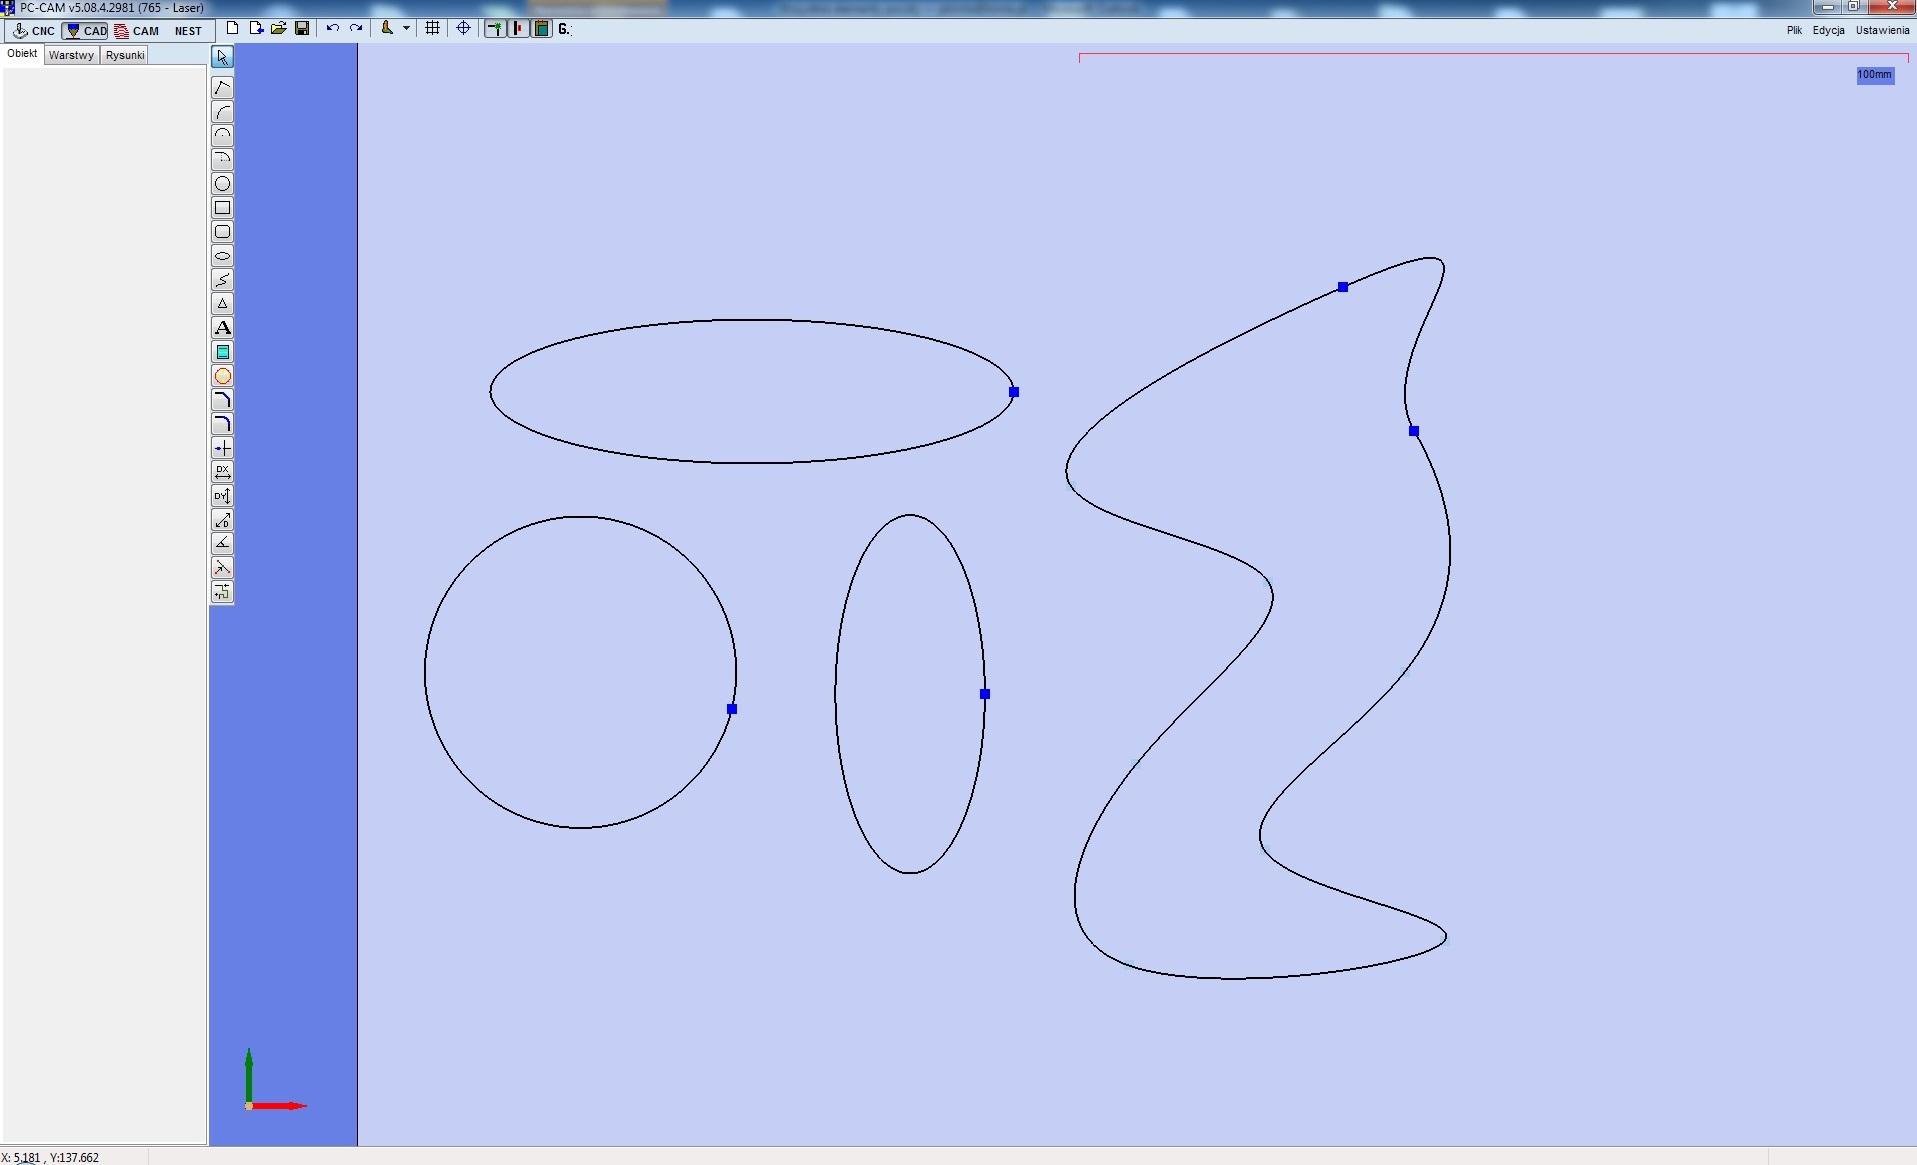Pick the semicircle arc with center tool

click(x=222, y=136)
